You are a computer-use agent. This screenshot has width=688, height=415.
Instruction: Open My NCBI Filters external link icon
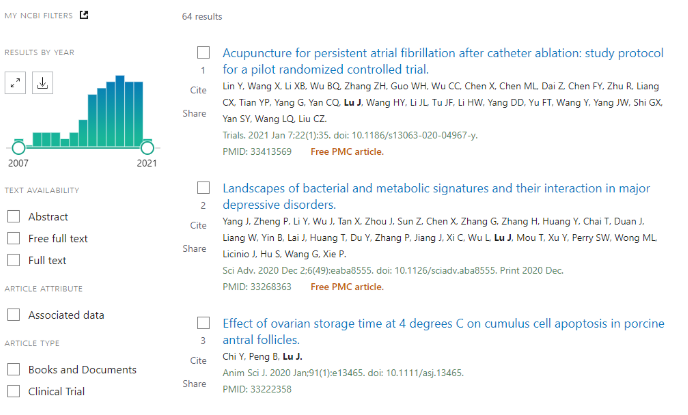pyautogui.click(x=84, y=15)
